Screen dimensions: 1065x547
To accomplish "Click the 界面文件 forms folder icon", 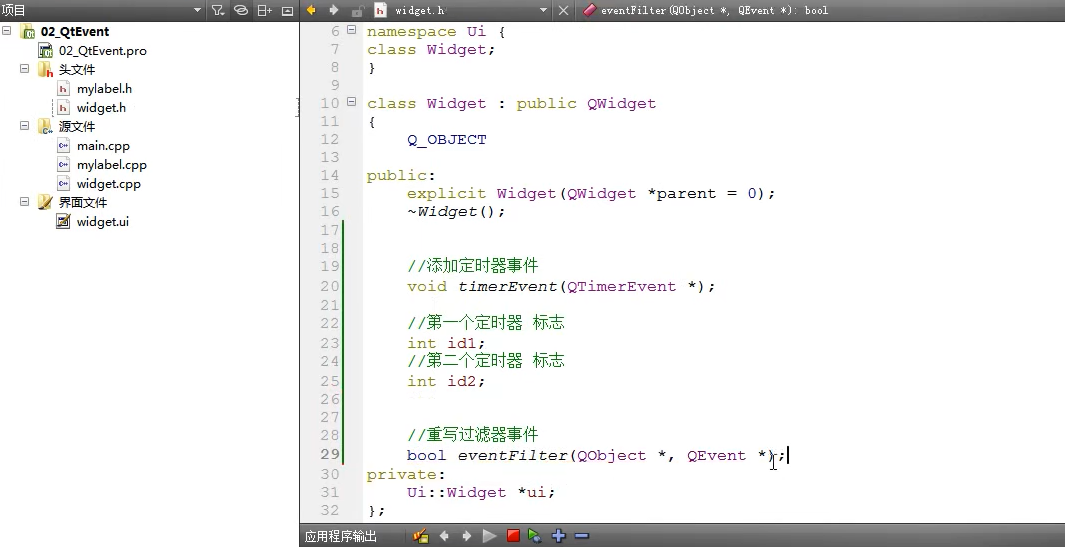I will click(46, 202).
